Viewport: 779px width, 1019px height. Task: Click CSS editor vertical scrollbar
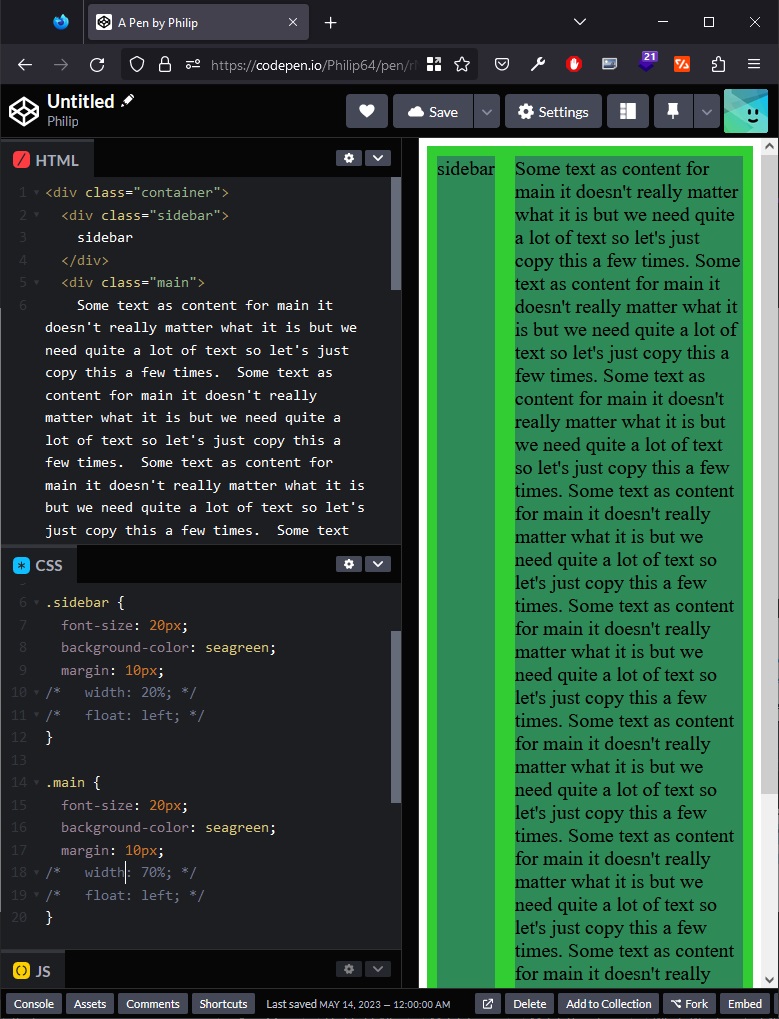[396, 716]
